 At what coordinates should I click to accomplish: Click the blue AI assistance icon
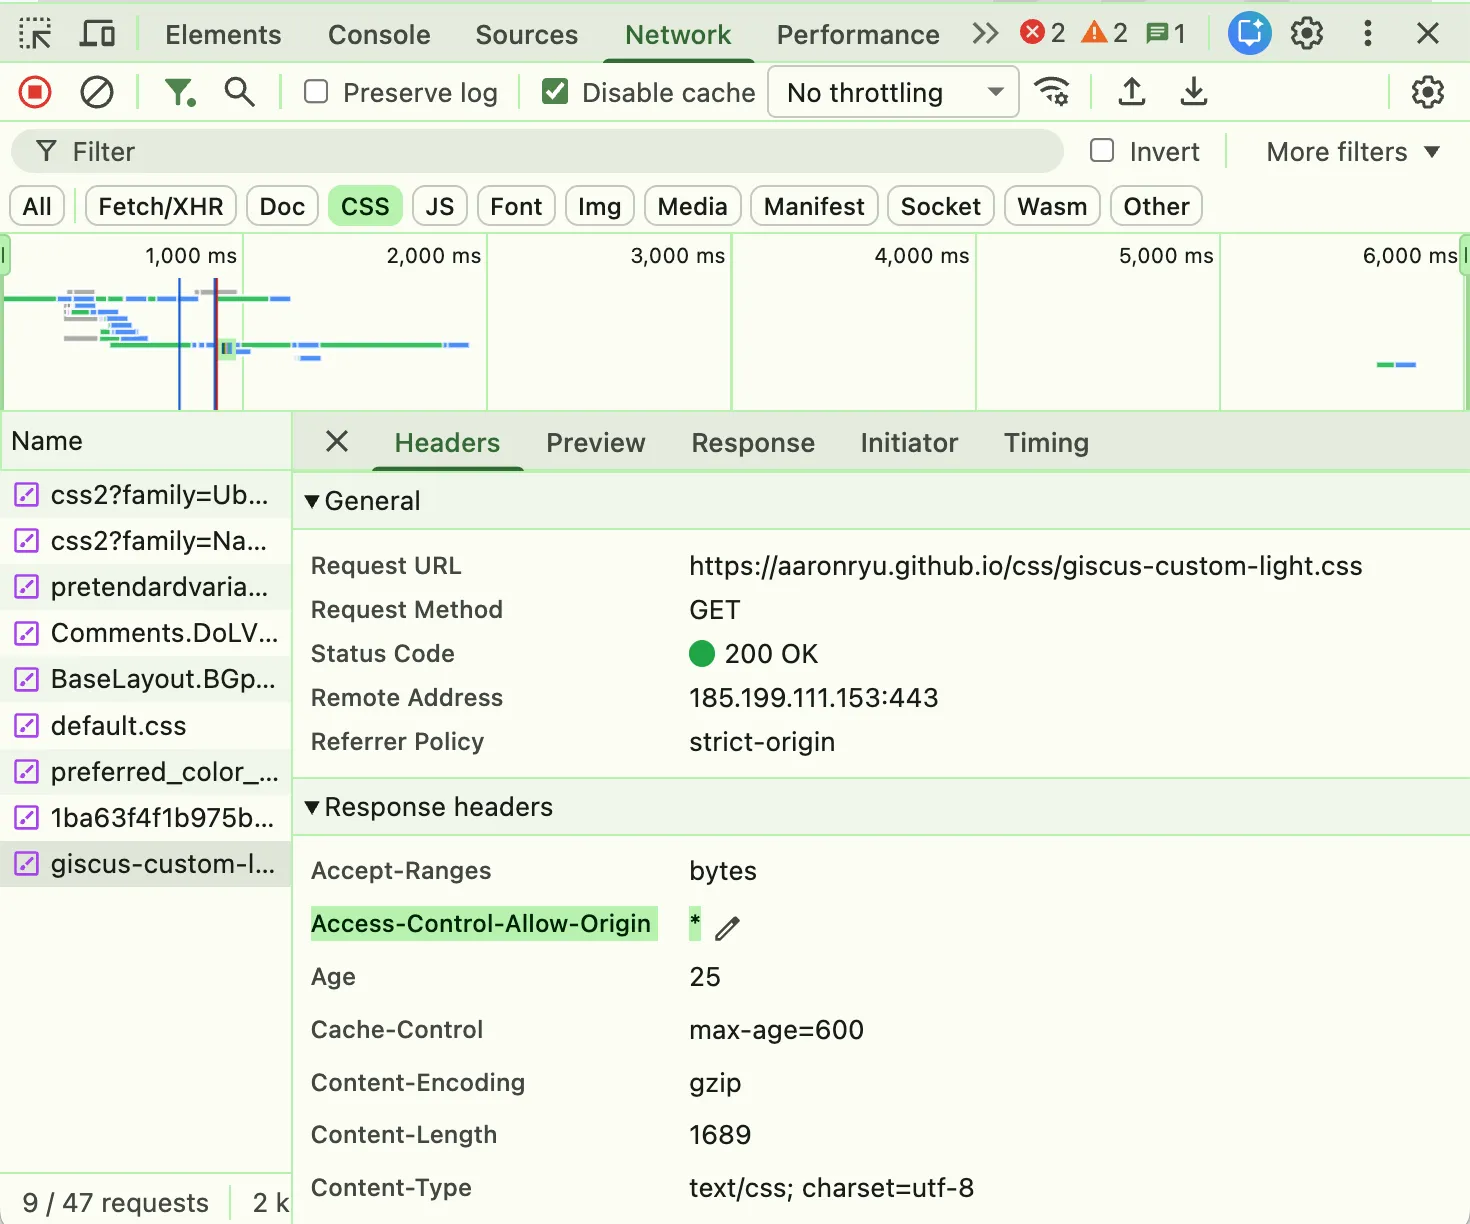tap(1249, 34)
